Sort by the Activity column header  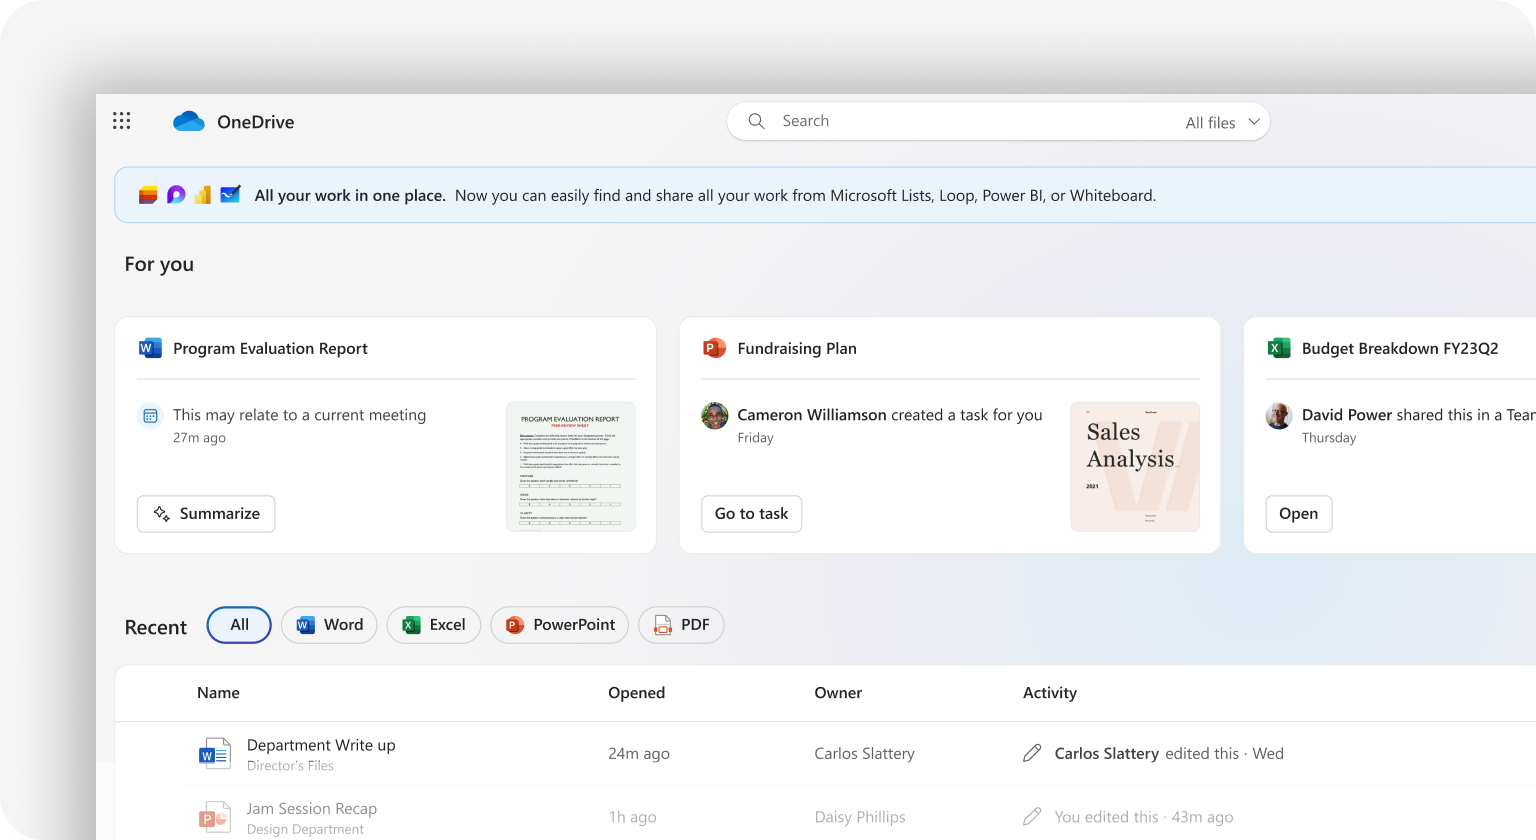point(1050,693)
